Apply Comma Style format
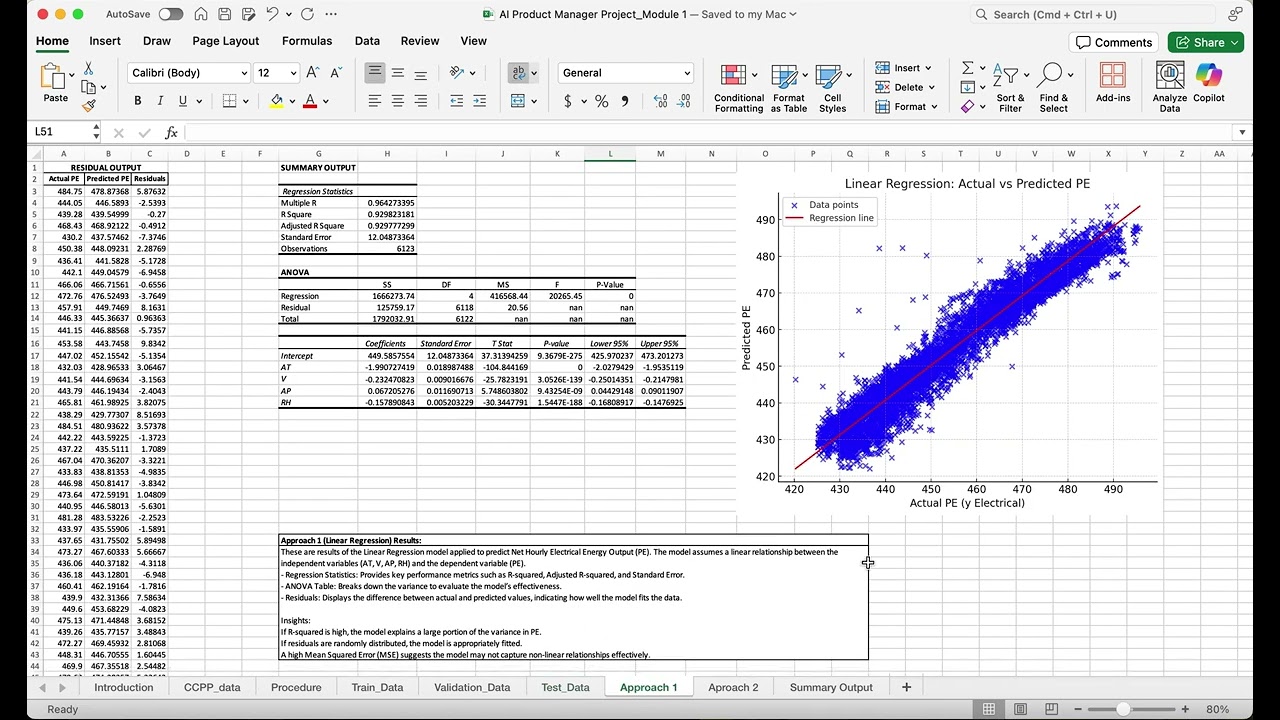 click(x=625, y=101)
